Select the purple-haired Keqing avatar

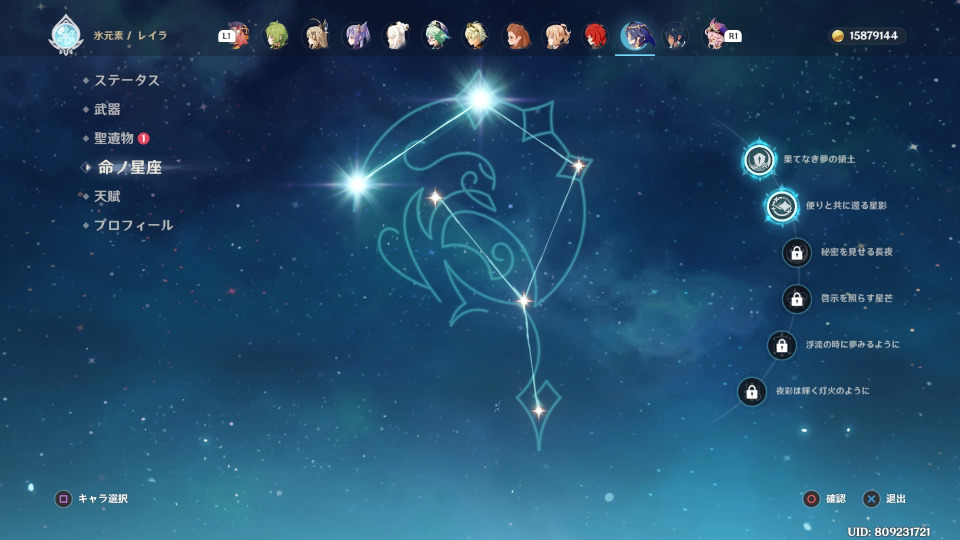click(356, 36)
